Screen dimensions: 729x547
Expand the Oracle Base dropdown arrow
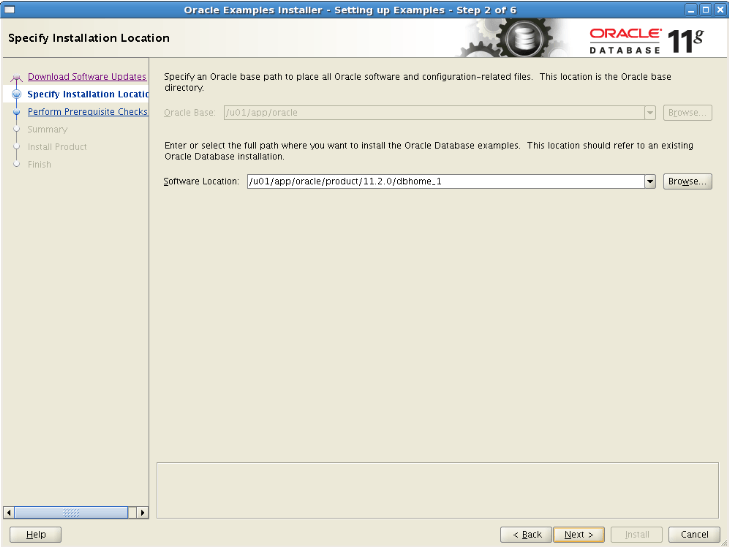click(650, 112)
